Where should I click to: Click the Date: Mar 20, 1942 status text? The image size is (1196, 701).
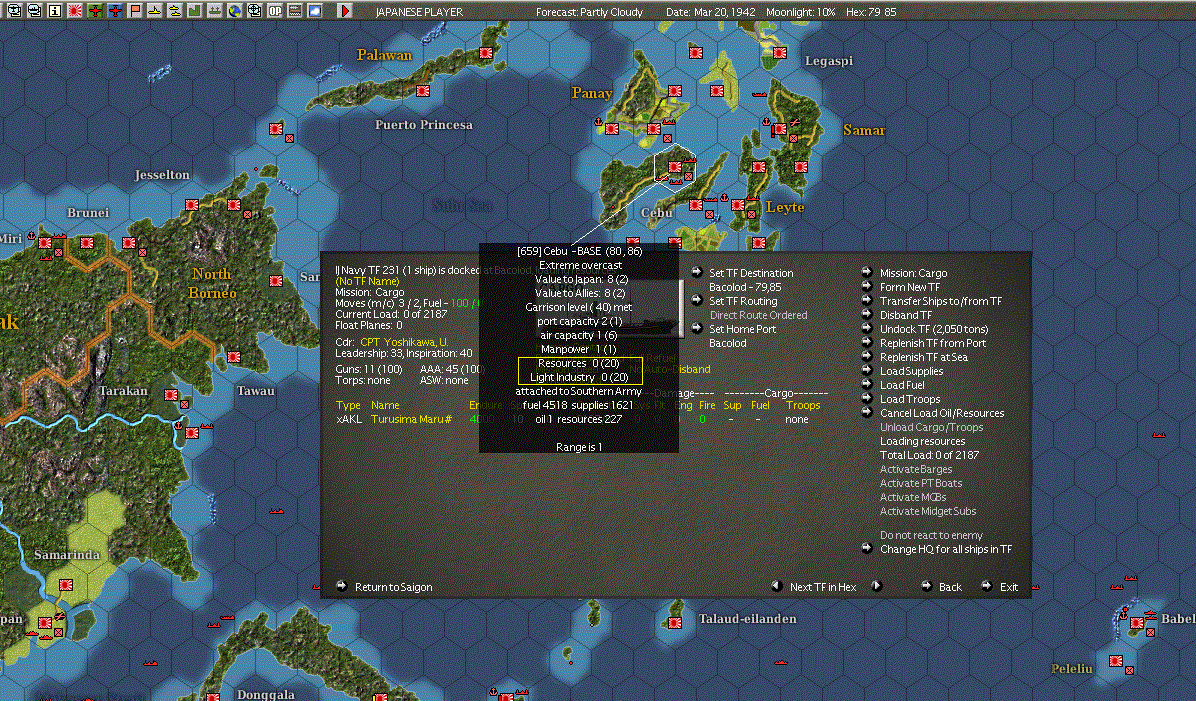711,12
